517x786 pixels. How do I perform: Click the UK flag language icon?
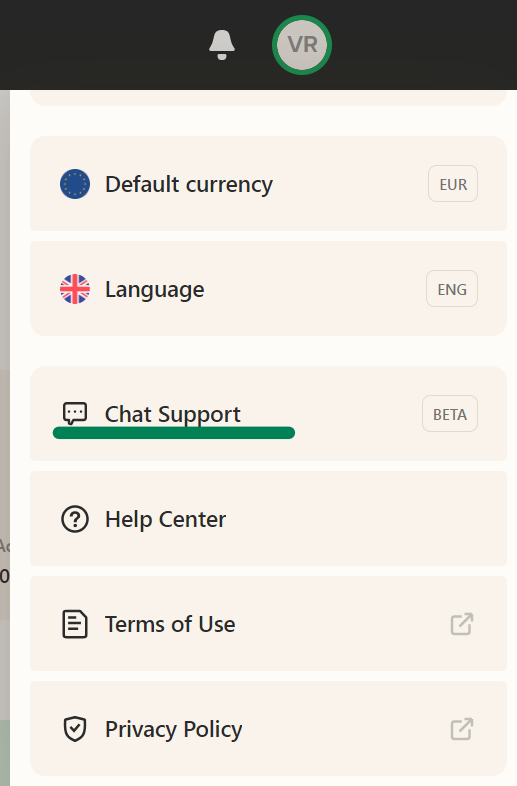(x=75, y=289)
